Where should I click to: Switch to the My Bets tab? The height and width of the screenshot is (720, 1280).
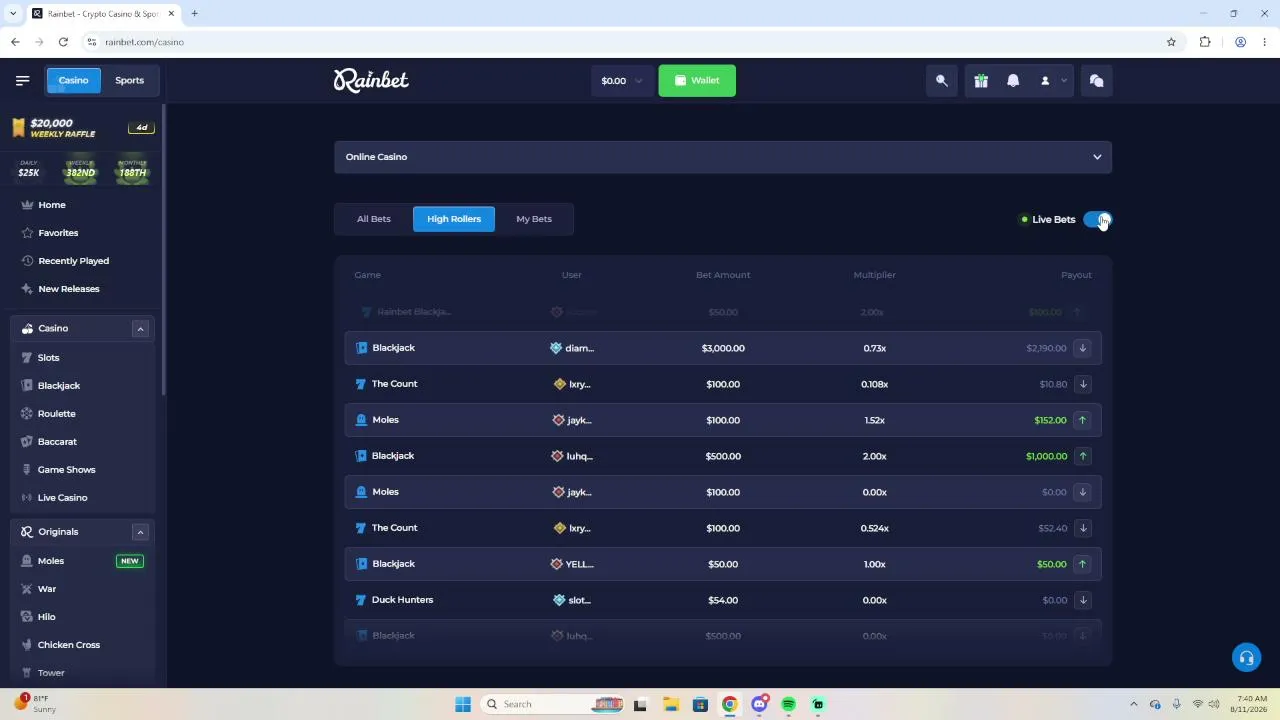(x=534, y=219)
